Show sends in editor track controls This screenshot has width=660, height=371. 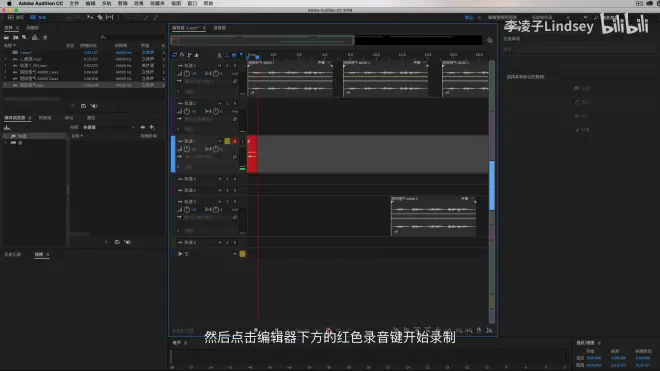(x=189, y=55)
